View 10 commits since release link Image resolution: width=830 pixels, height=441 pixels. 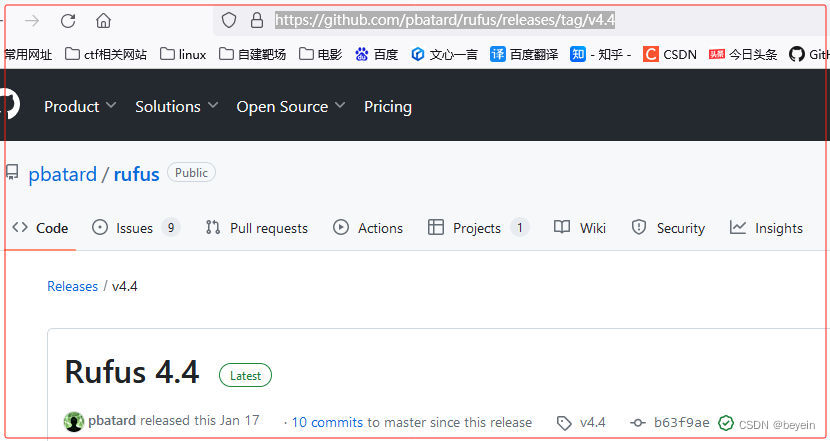pos(327,422)
